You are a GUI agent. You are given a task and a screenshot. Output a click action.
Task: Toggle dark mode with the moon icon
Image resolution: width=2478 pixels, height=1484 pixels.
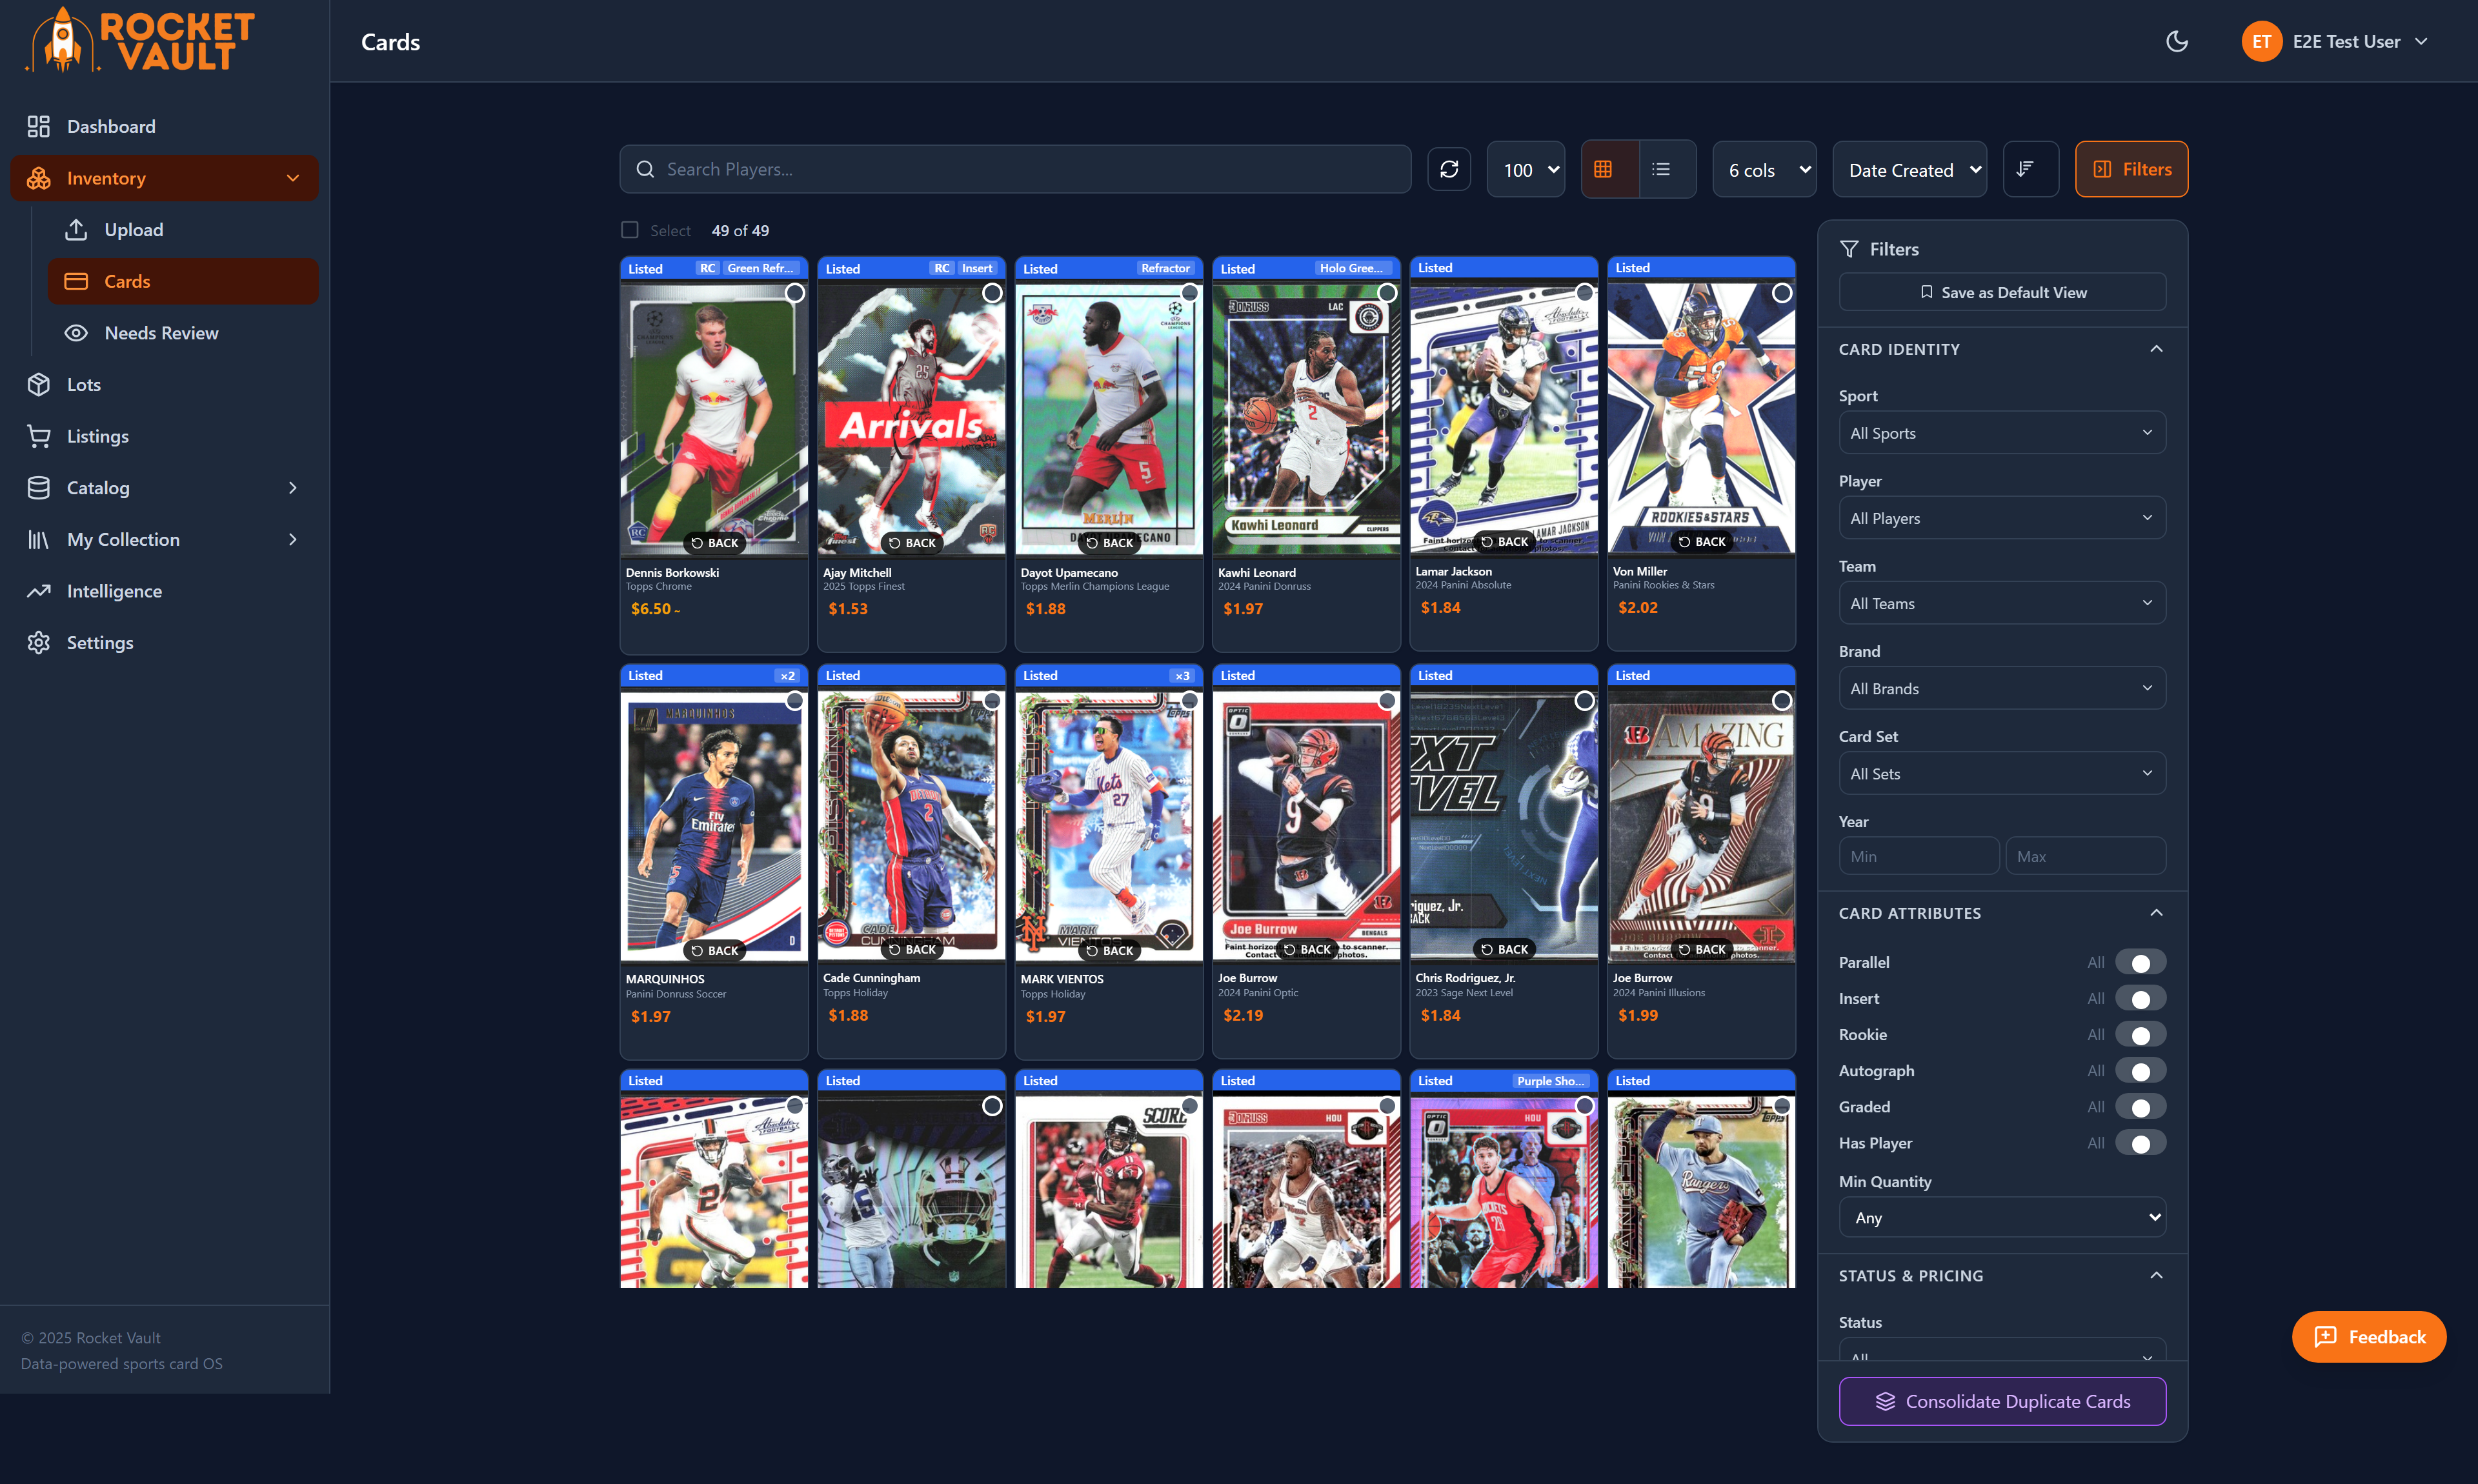click(x=2176, y=41)
